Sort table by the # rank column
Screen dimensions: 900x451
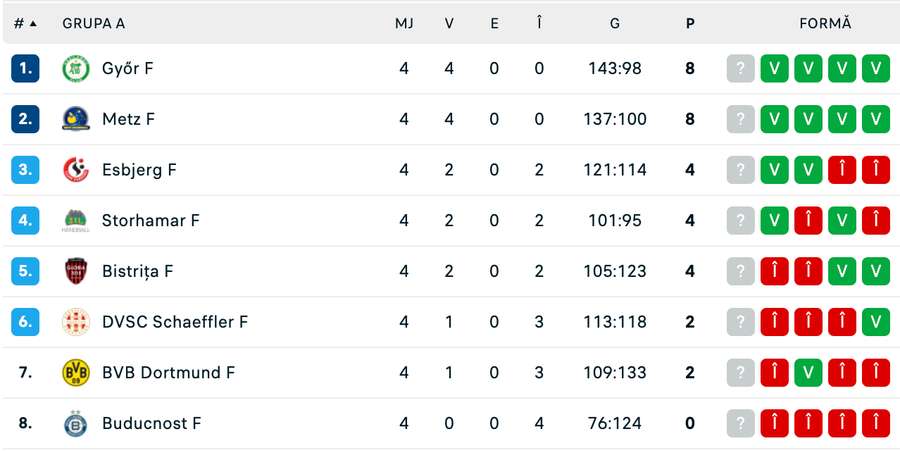click(25, 23)
